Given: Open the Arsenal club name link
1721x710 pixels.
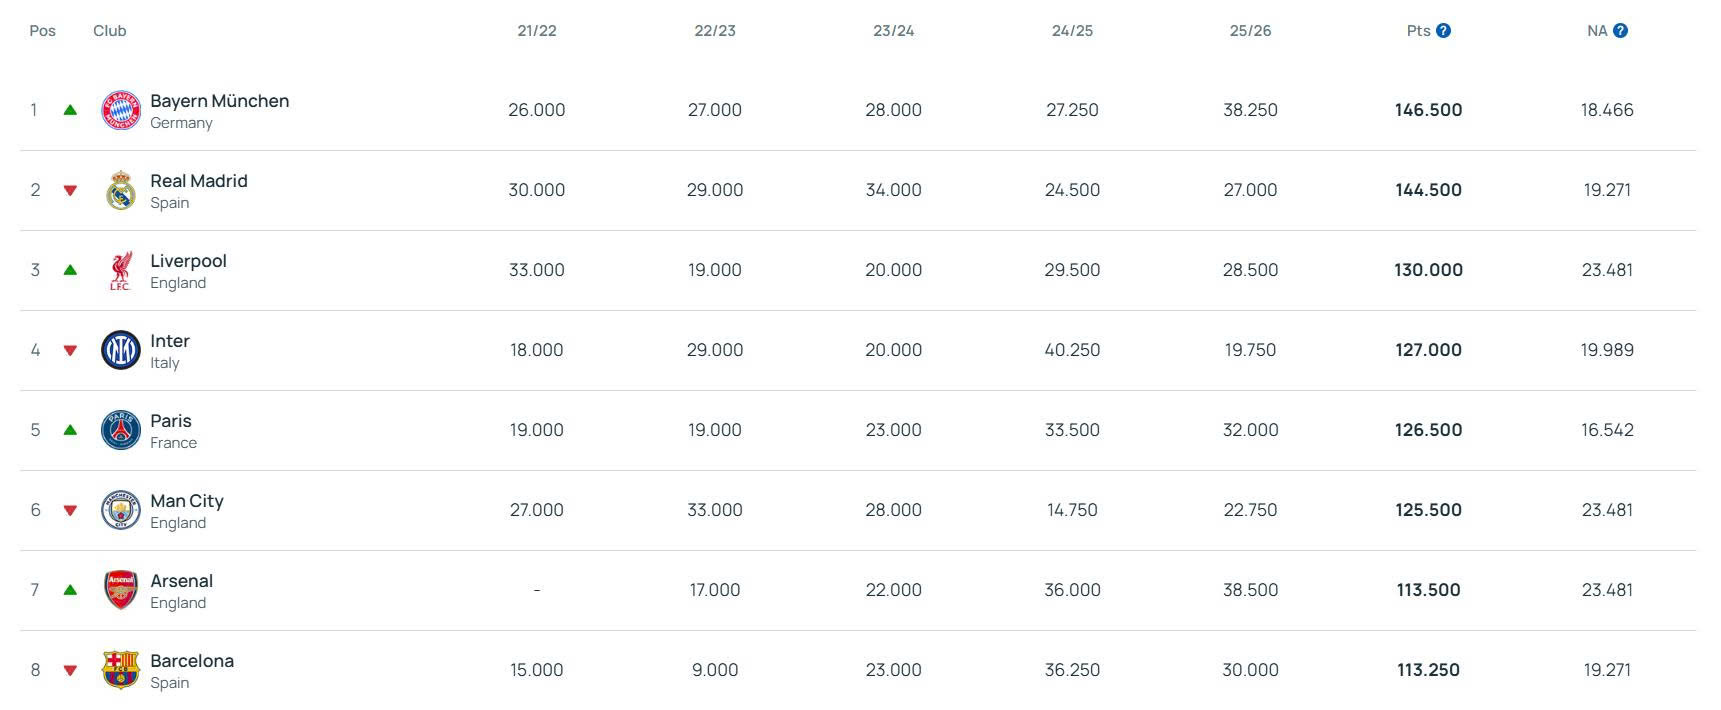Looking at the screenshot, I should point(181,581).
